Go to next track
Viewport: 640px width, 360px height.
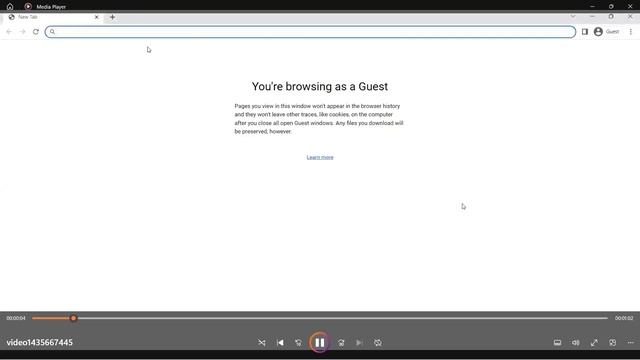(359, 342)
